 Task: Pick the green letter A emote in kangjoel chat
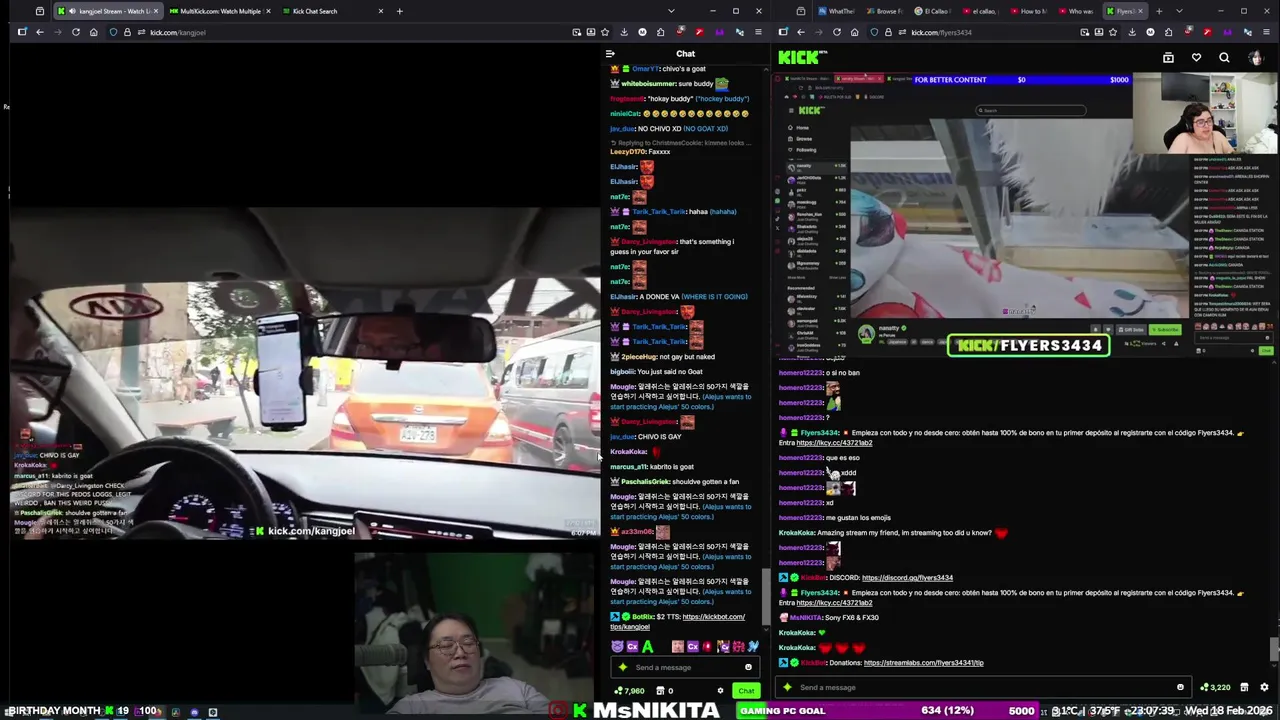tap(648, 647)
